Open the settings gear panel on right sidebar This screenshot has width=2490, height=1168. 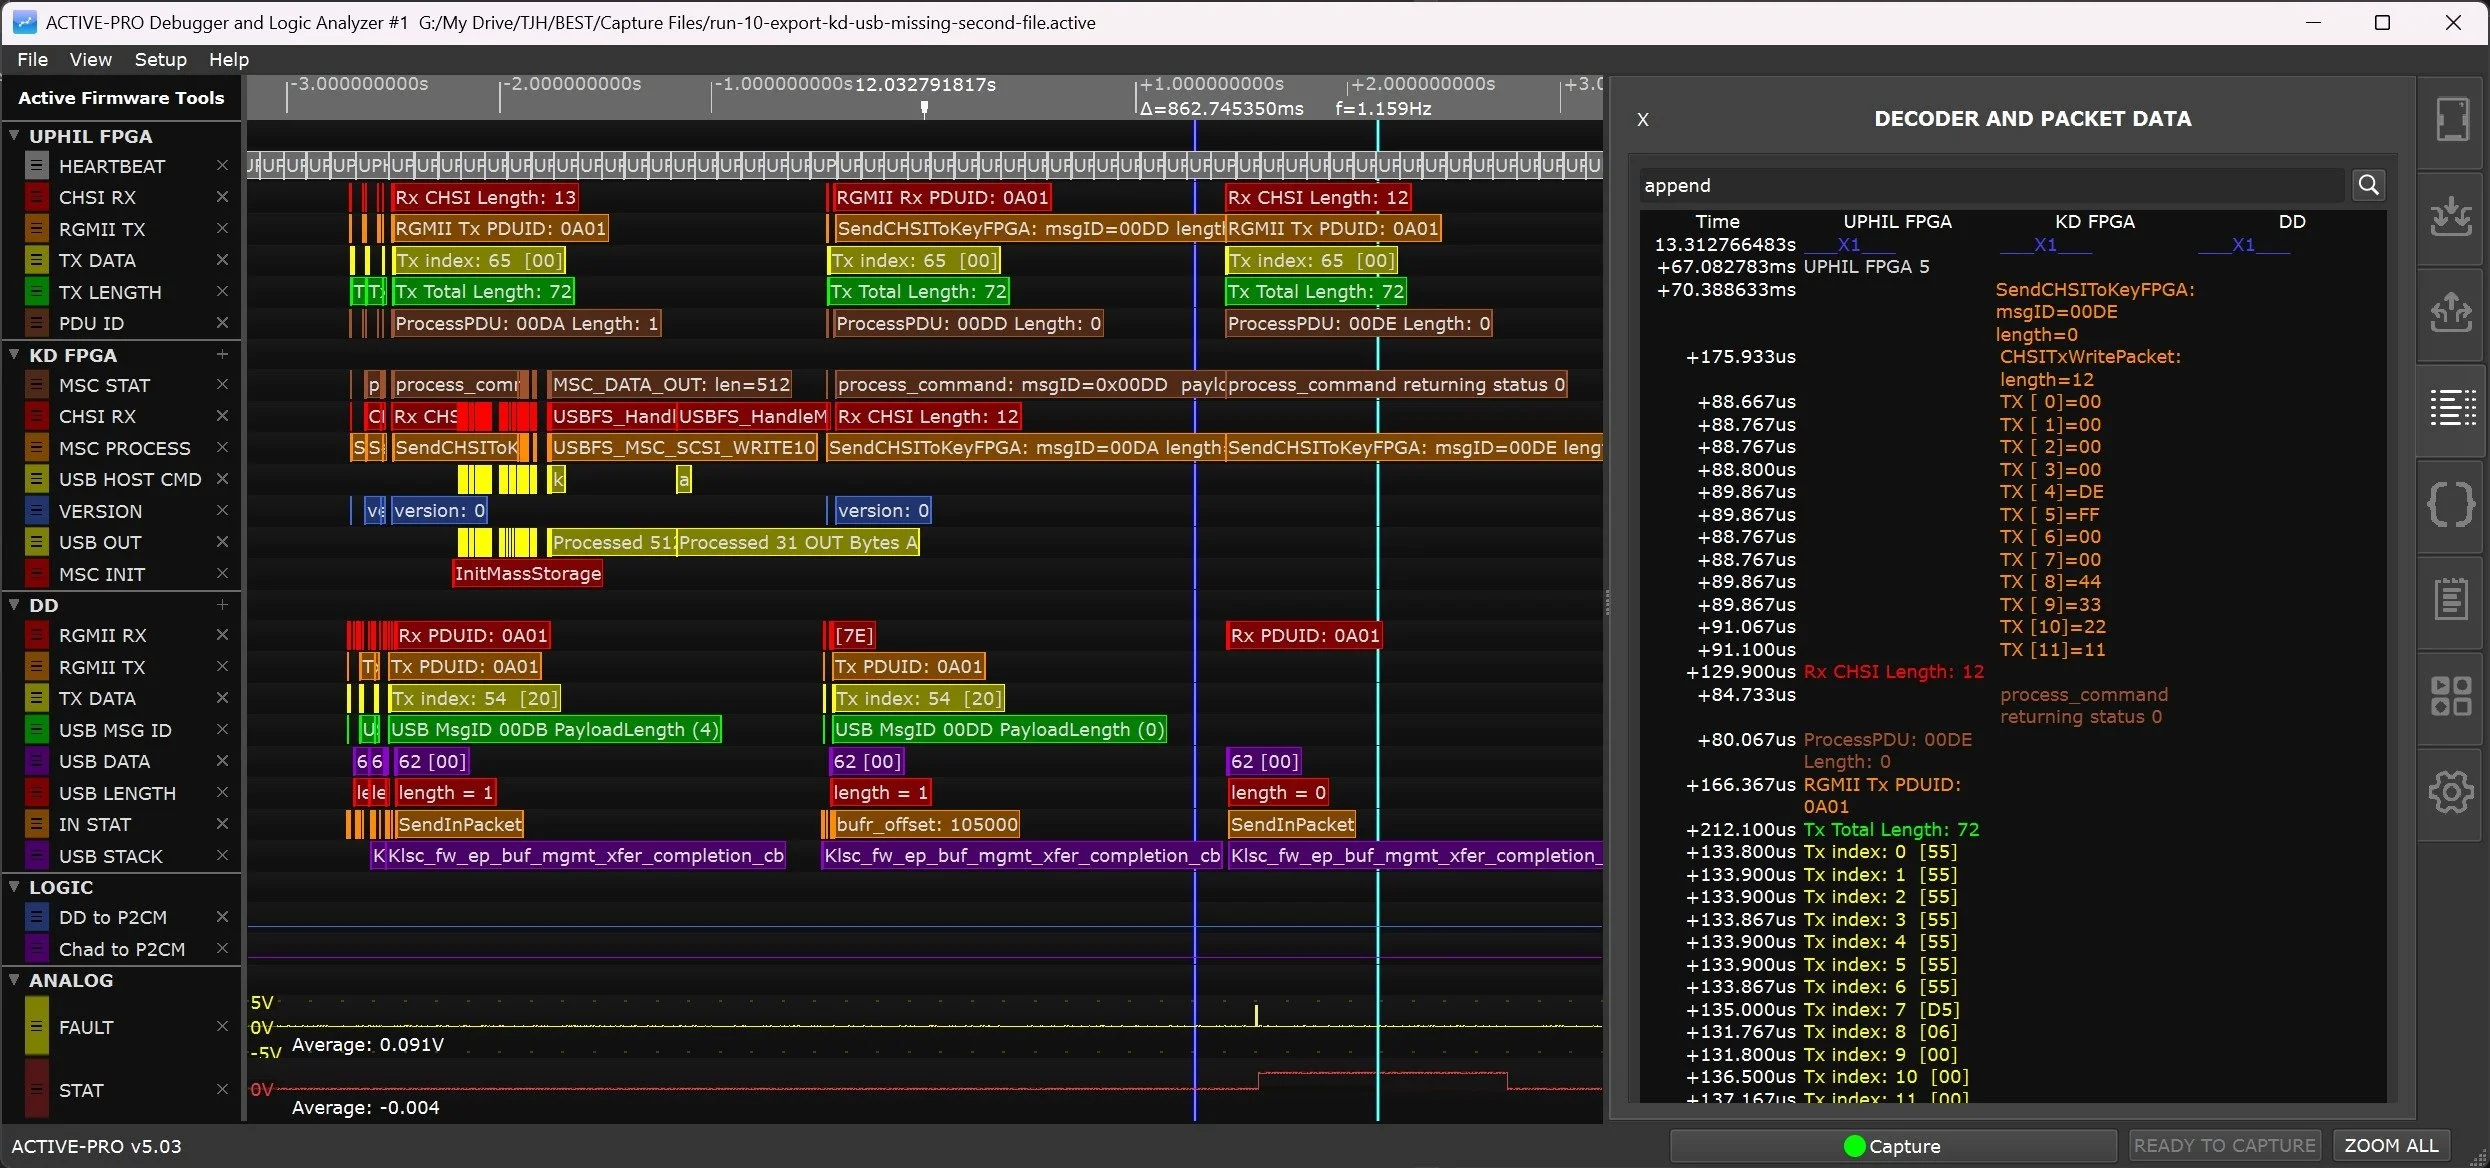2452,791
